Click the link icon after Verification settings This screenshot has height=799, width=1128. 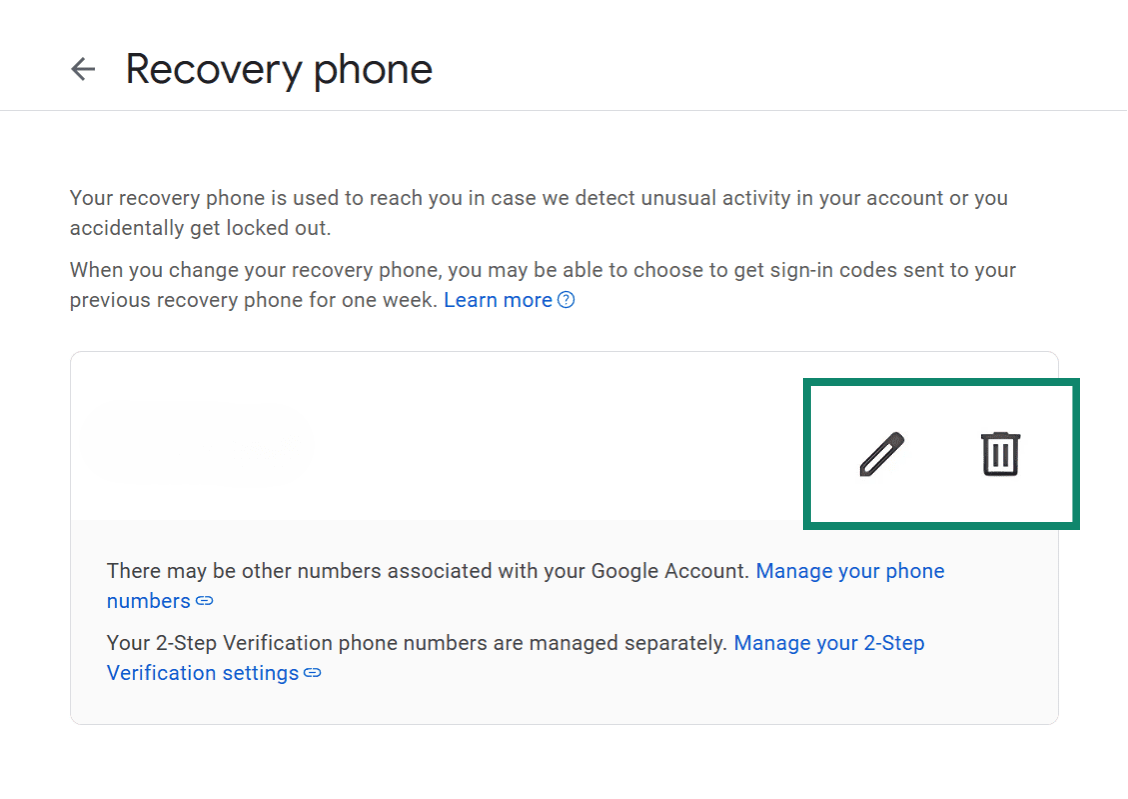click(311, 673)
